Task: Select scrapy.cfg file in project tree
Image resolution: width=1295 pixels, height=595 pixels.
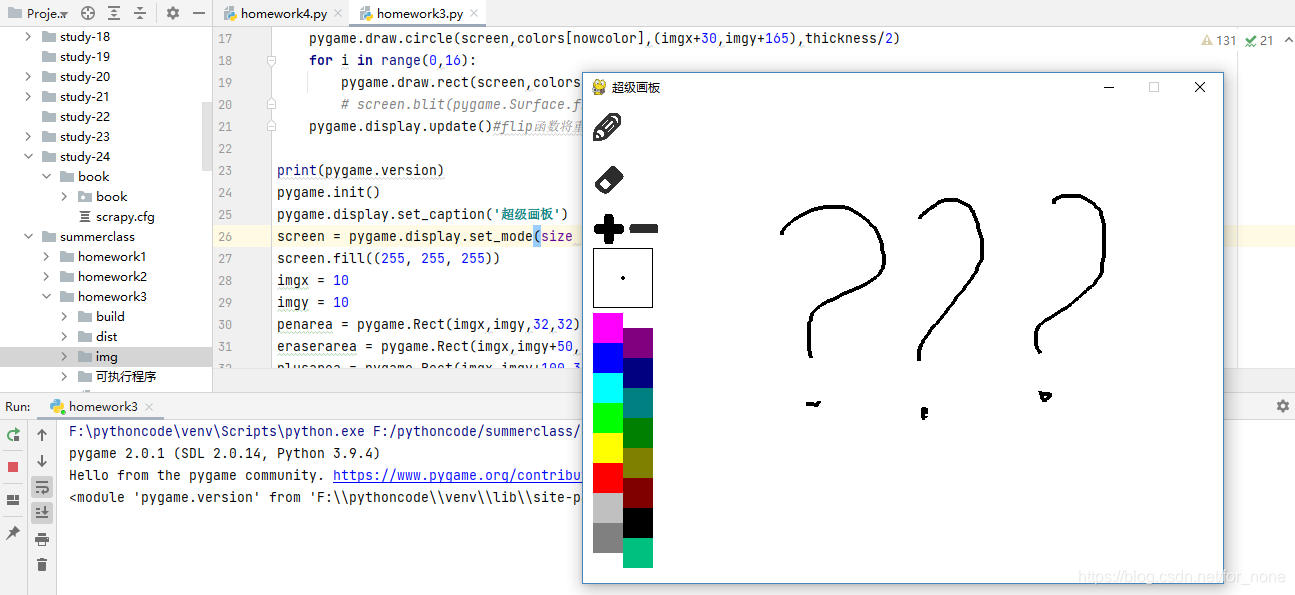Action: (125, 217)
